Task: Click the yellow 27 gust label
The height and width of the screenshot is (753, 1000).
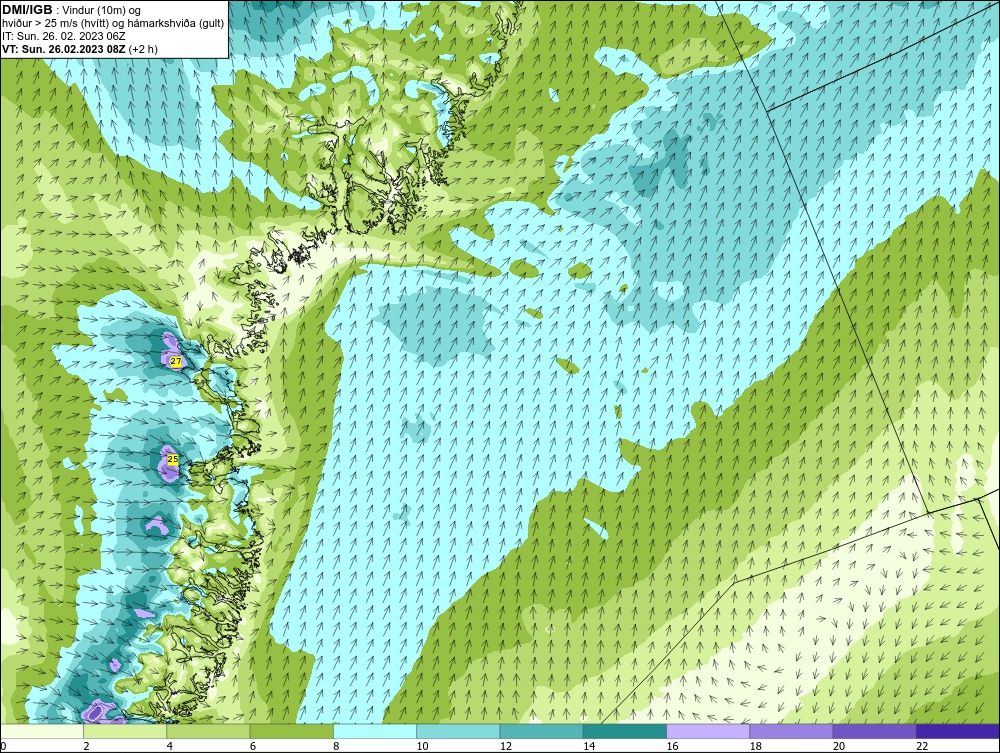Action: (x=176, y=362)
